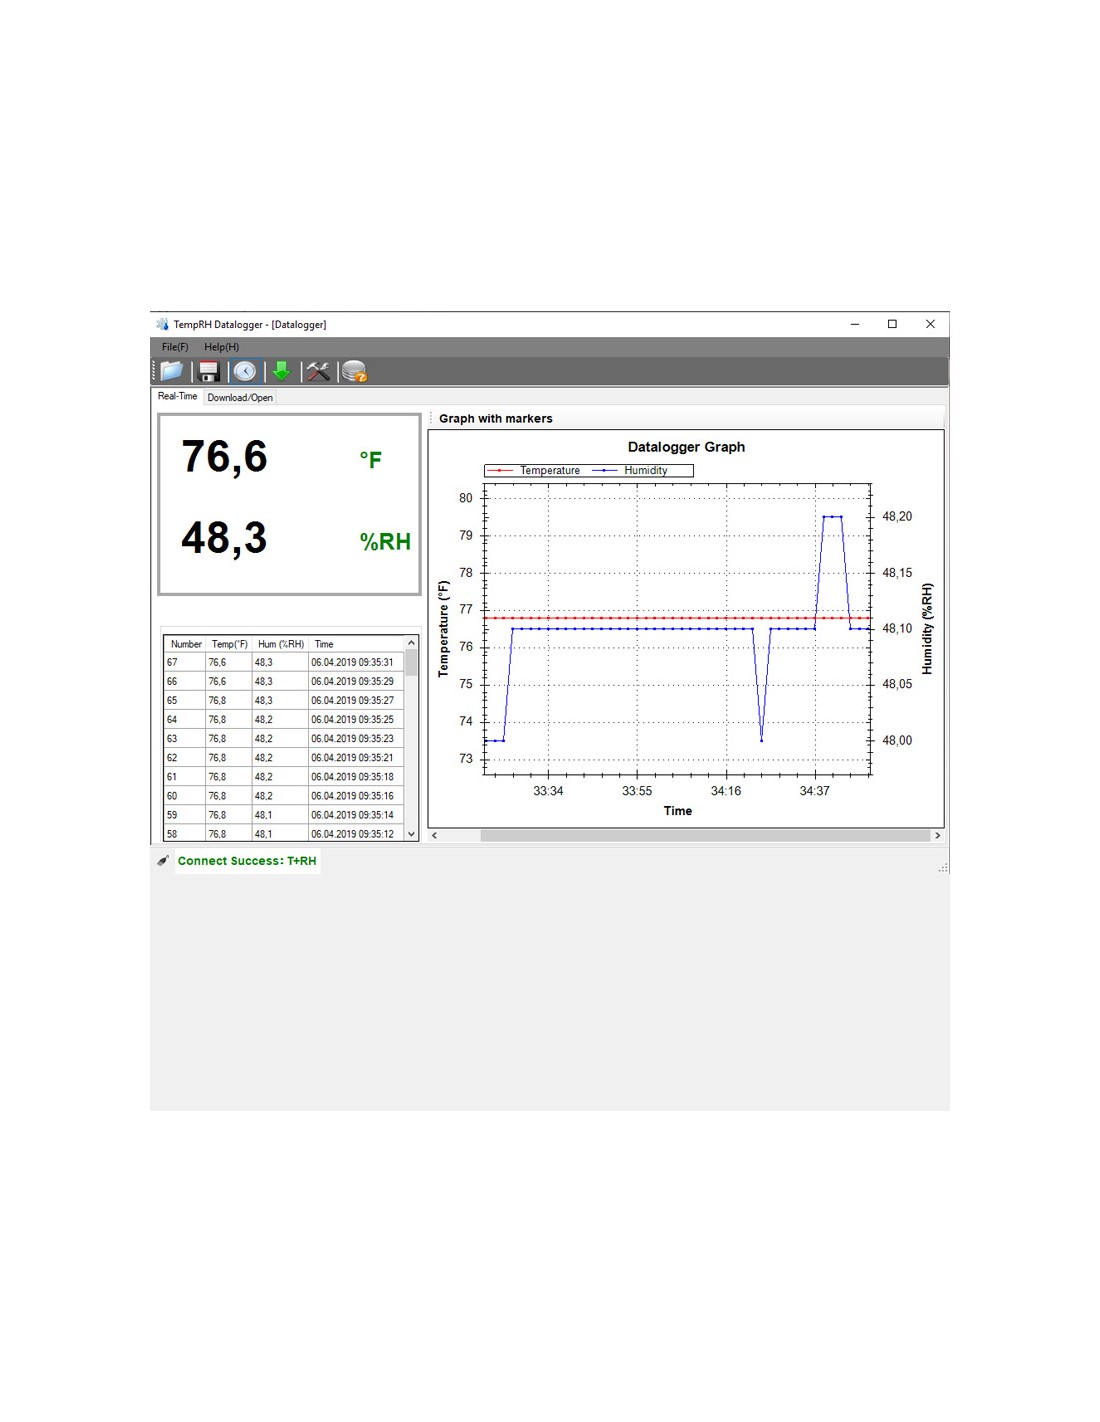Image resolution: width=1100 pixels, height=1422 pixels.
Task: Select the time cell 06.04.2019 09:35:29
Action: [356, 681]
